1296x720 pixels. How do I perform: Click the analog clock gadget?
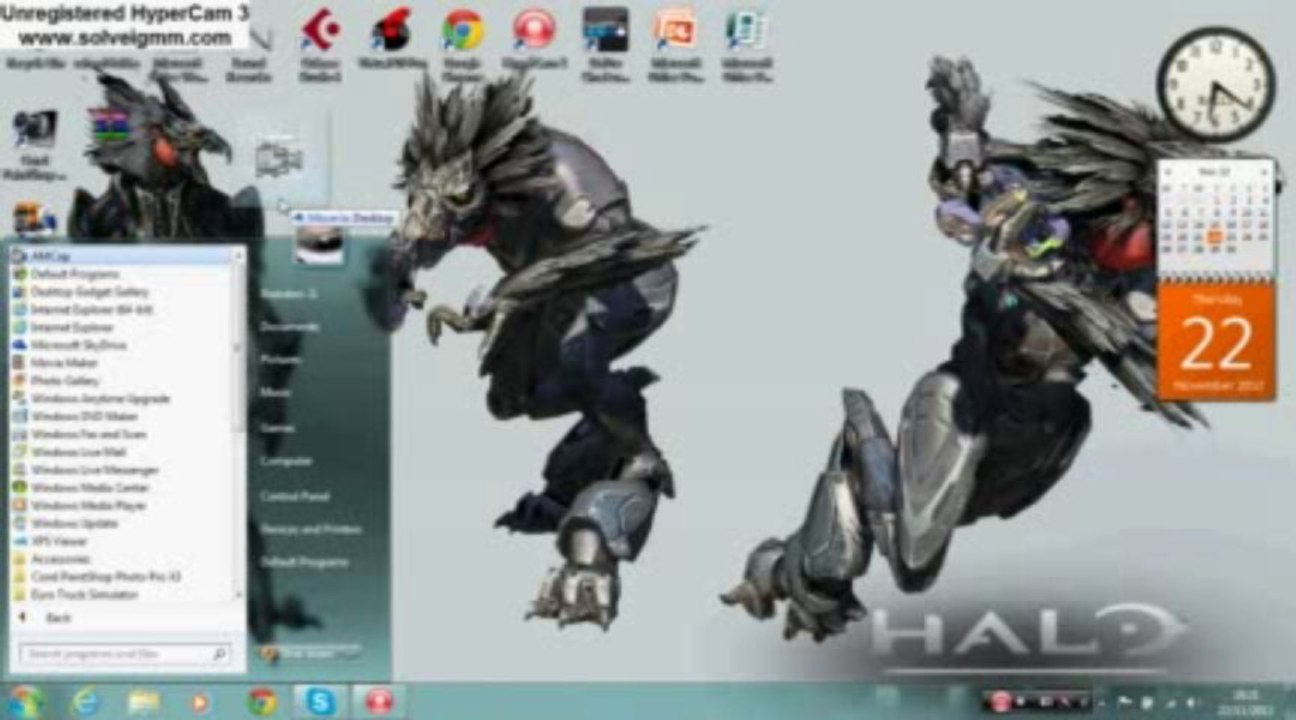tap(1215, 86)
